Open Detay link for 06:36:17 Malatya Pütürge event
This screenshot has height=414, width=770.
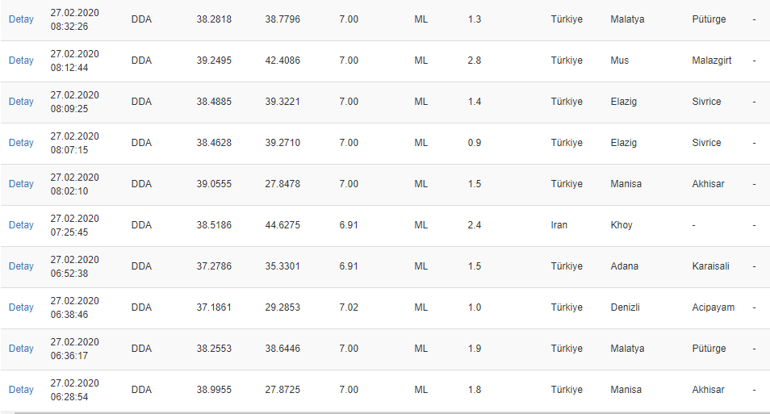tap(21, 349)
